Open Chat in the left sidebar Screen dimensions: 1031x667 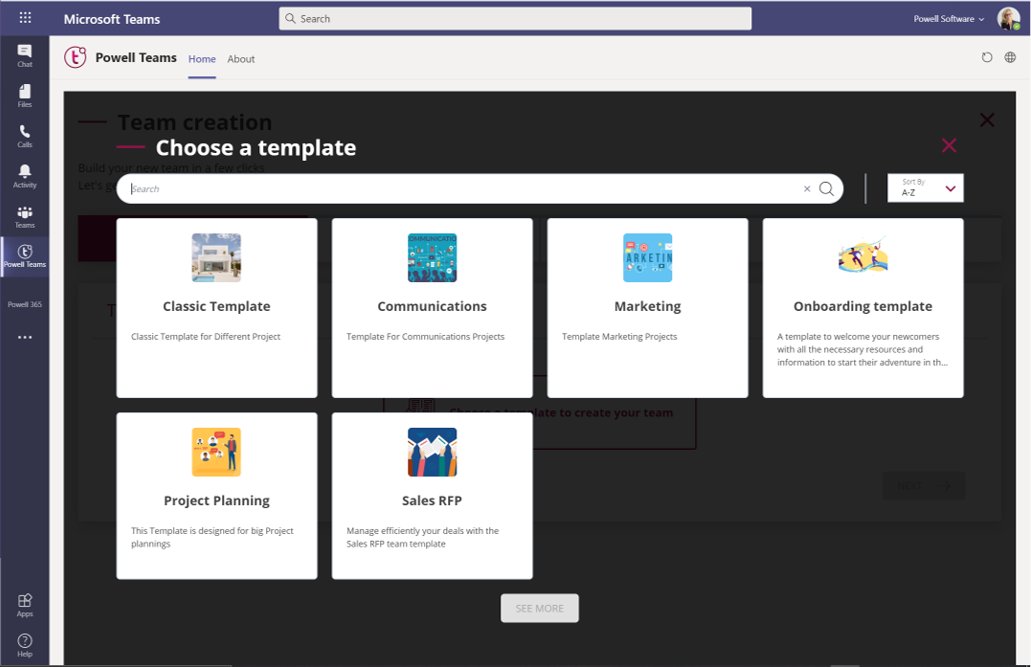point(24,56)
